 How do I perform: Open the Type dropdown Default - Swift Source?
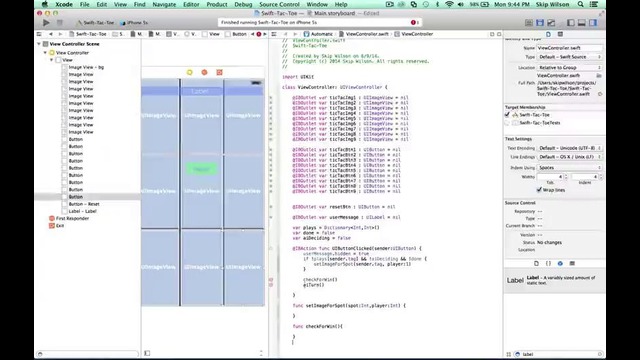(569, 57)
